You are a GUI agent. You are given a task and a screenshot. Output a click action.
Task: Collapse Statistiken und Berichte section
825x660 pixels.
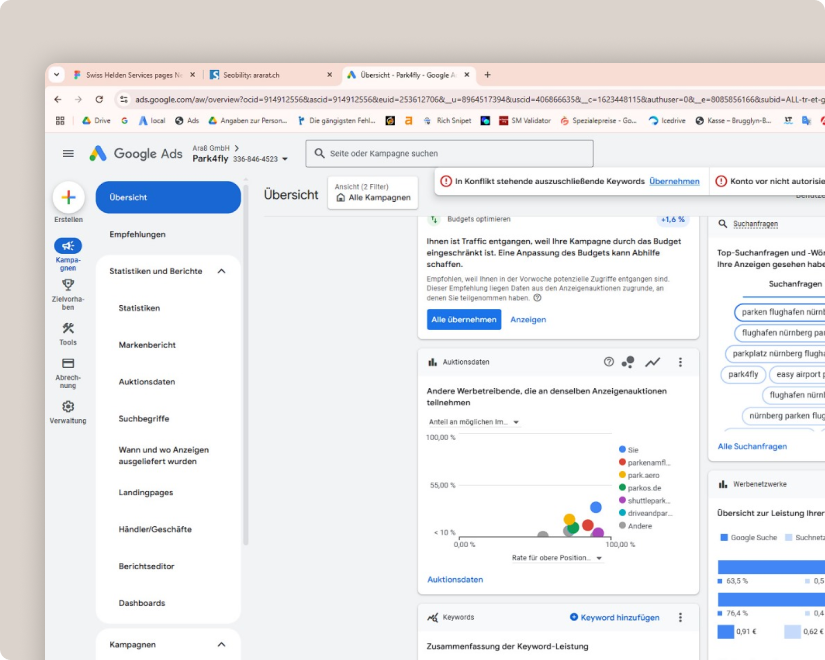tap(222, 271)
